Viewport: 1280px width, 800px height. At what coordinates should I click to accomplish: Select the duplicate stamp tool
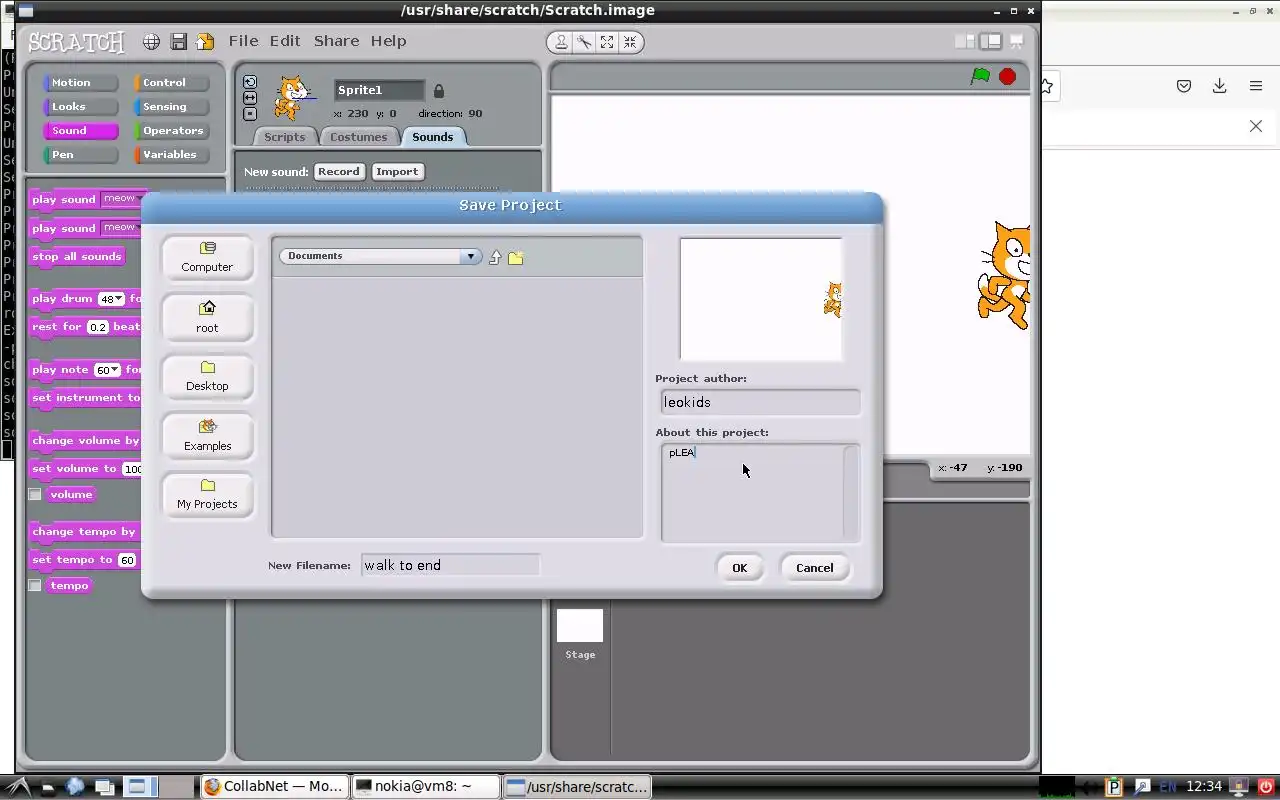561,42
